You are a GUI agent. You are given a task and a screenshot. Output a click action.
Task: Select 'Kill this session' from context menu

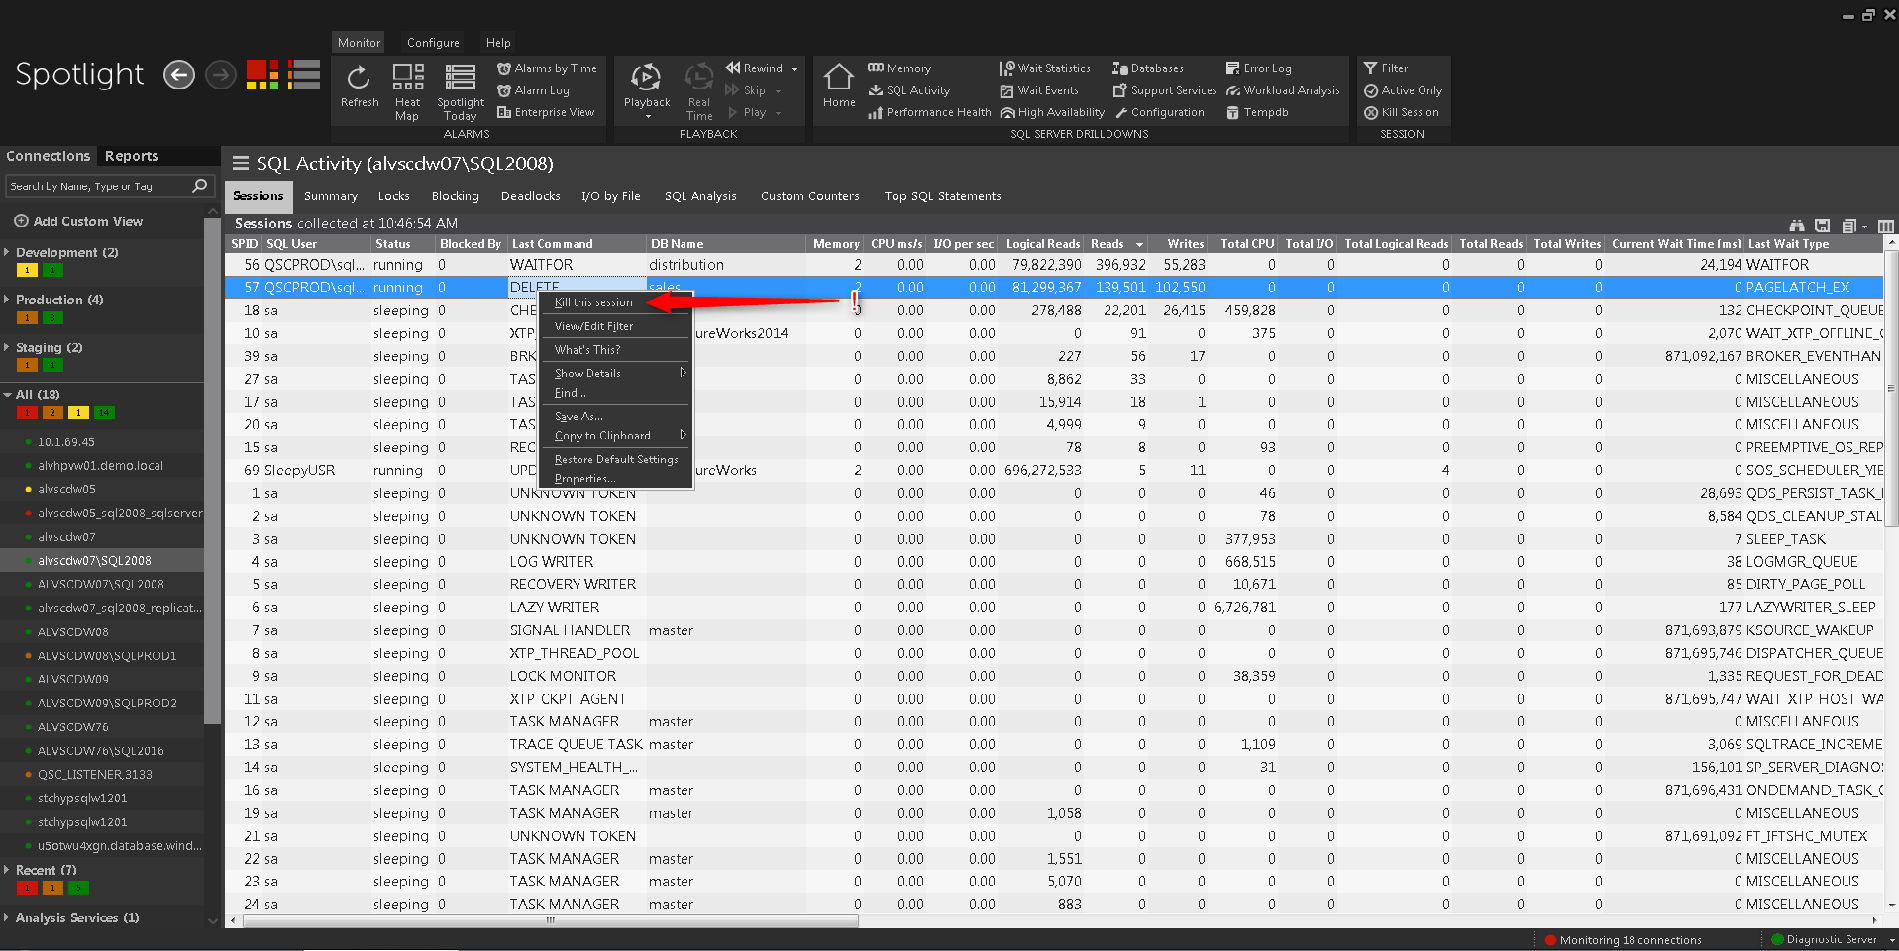pos(594,302)
